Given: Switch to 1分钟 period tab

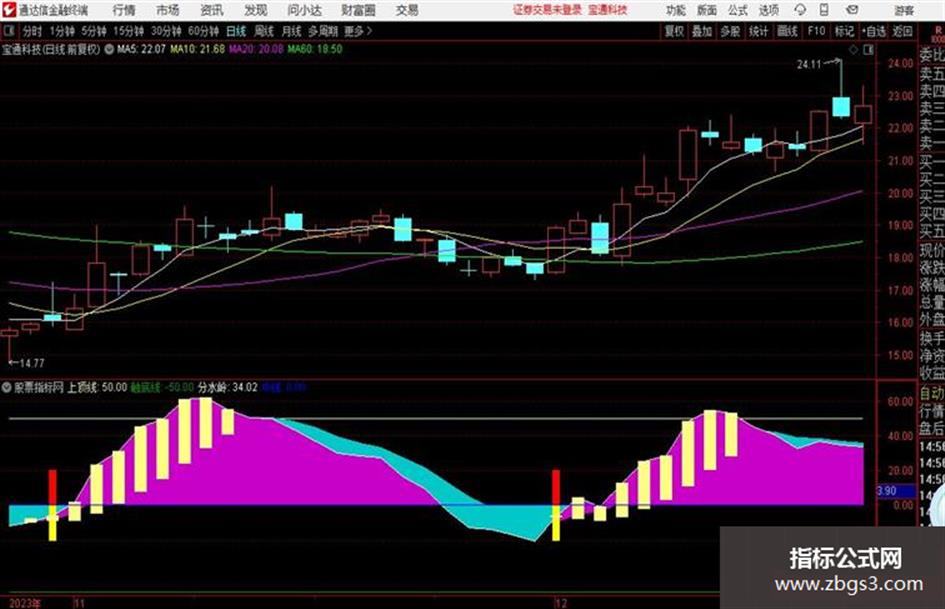Looking at the screenshot, I should tap(62, 31).
